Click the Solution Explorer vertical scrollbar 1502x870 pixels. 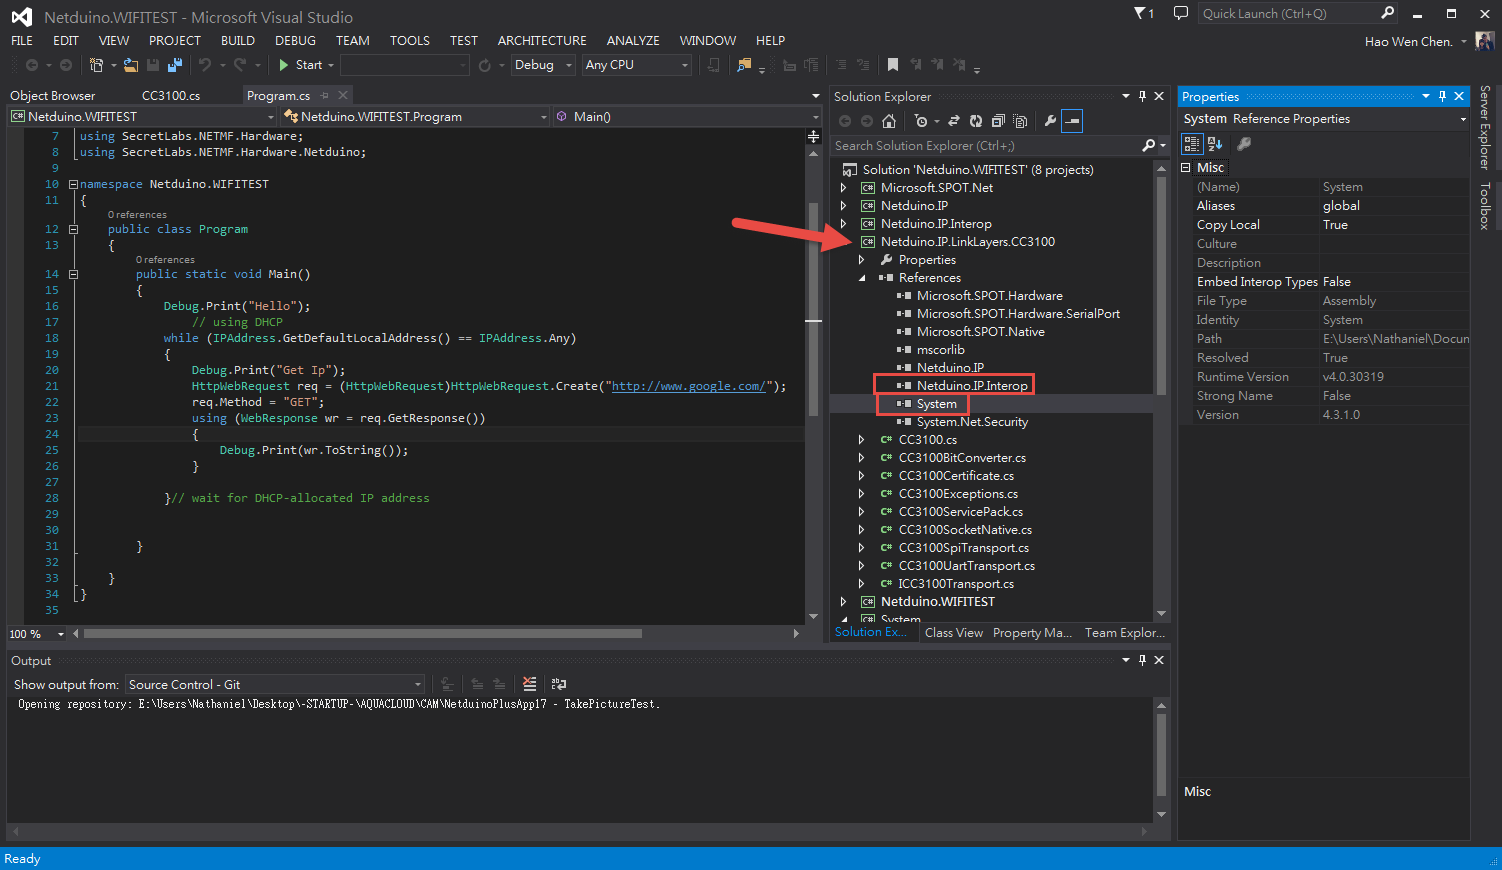[x=1161, y=285]
